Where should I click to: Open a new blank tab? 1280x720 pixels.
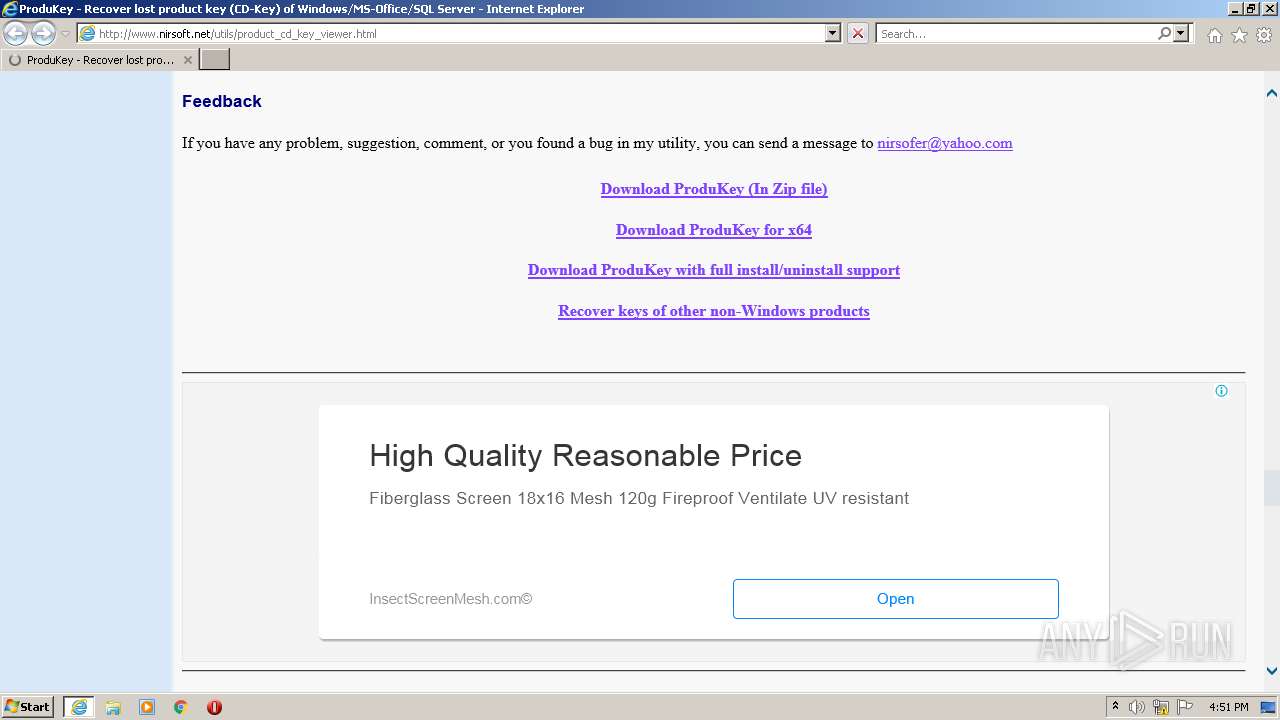pyautogui.click(x=215, y=60)
